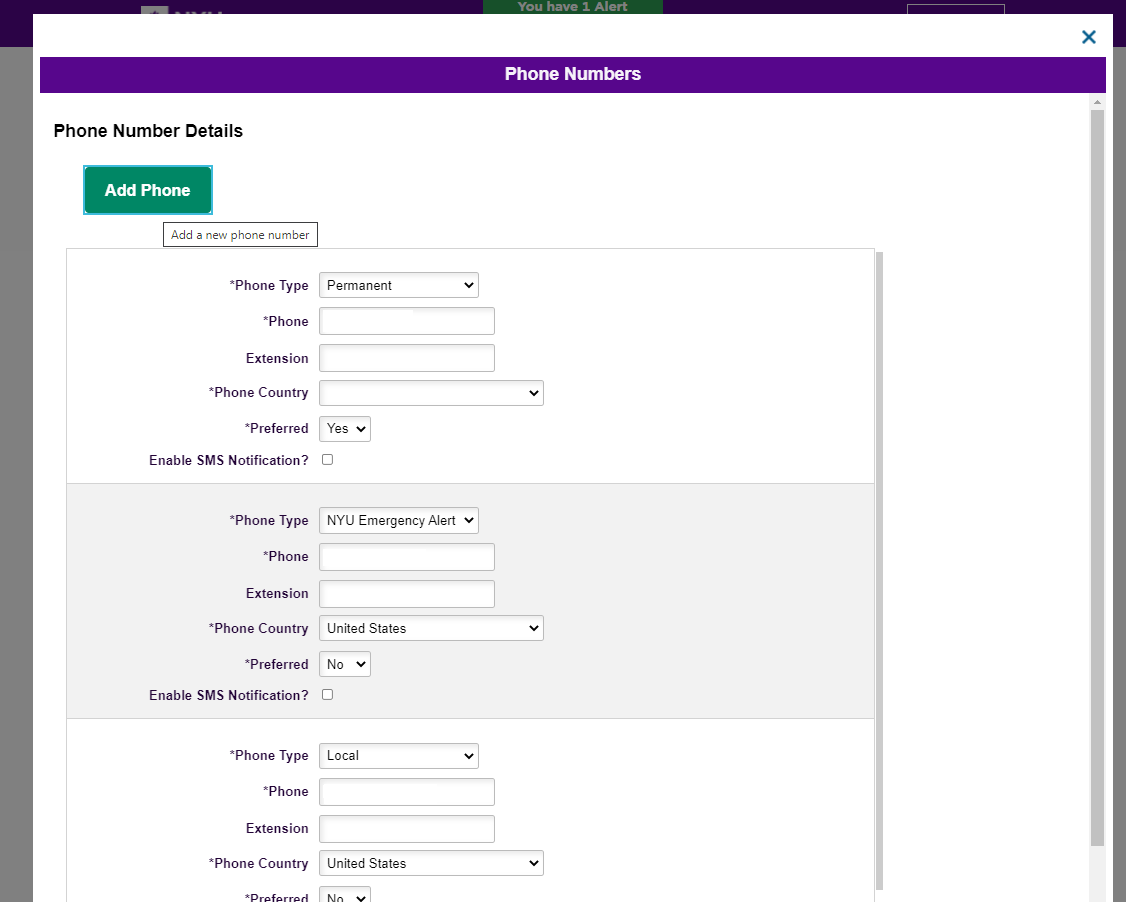Click the Phone field in the Local section
Image resolution: width=1126 pixels, height=902 pixels.
pos(406,791)
